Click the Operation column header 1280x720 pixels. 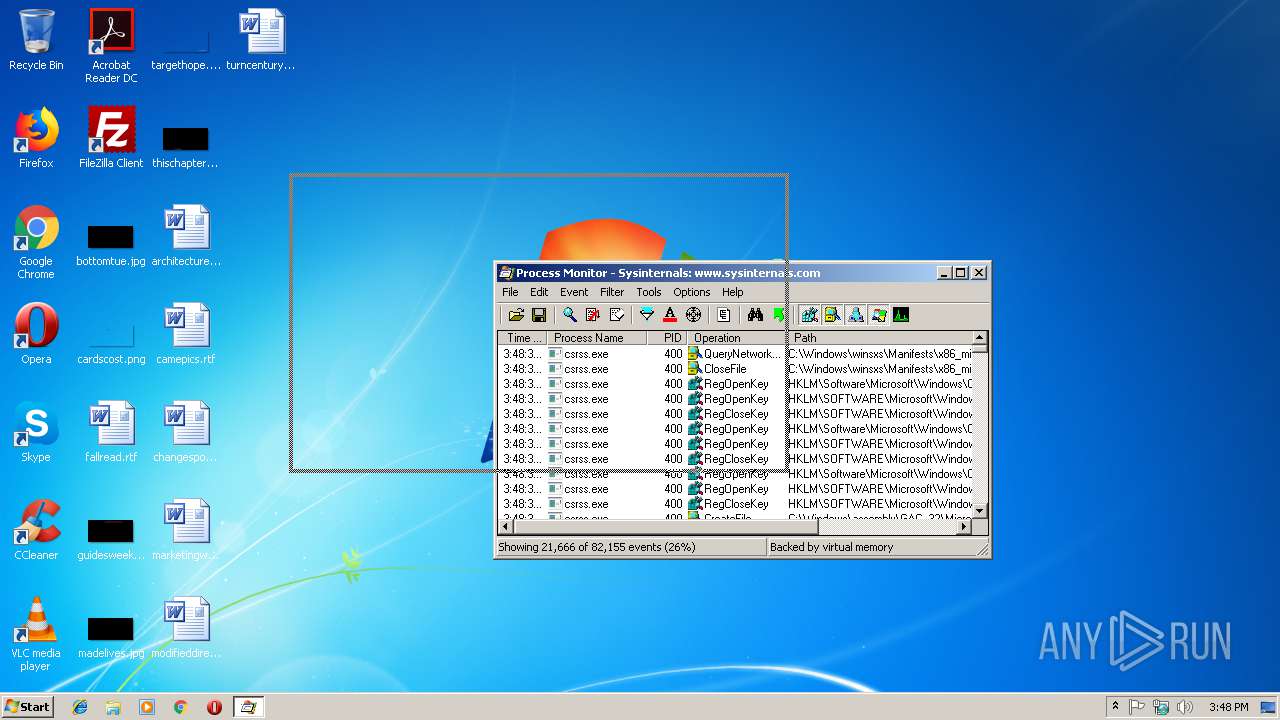coord(737,338)
